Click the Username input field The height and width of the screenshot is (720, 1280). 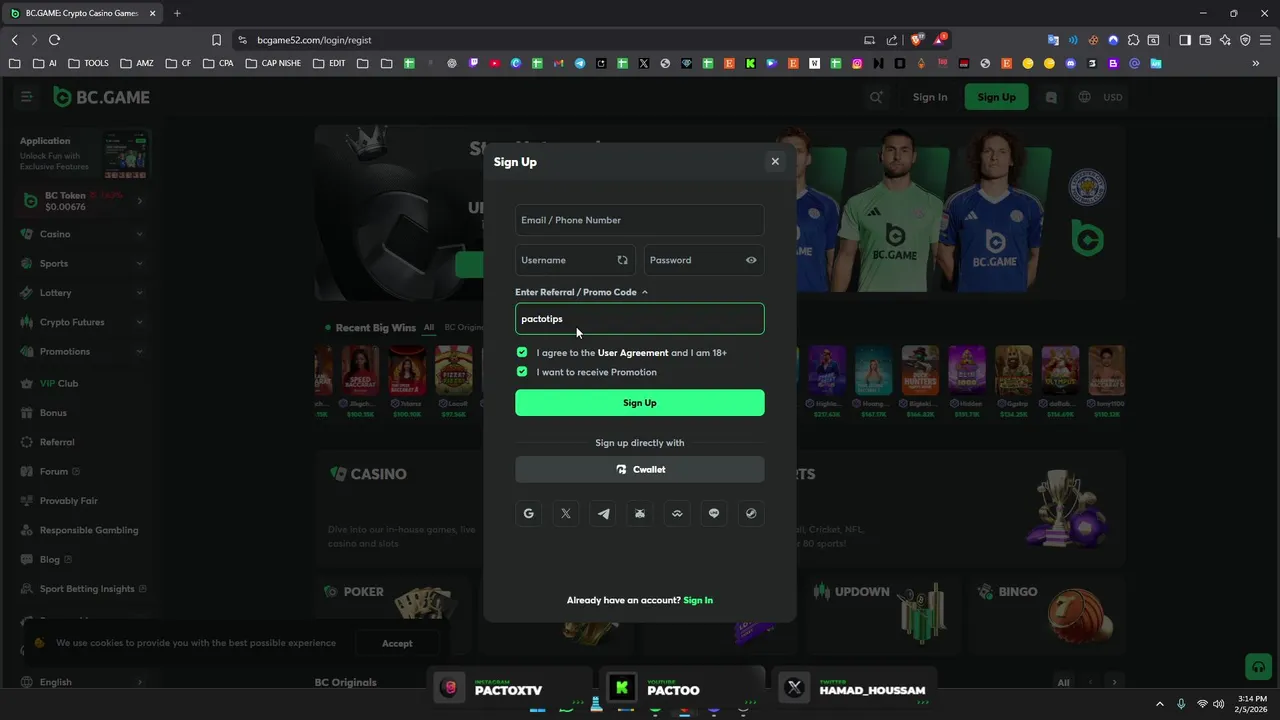click(x=576, y=260)
